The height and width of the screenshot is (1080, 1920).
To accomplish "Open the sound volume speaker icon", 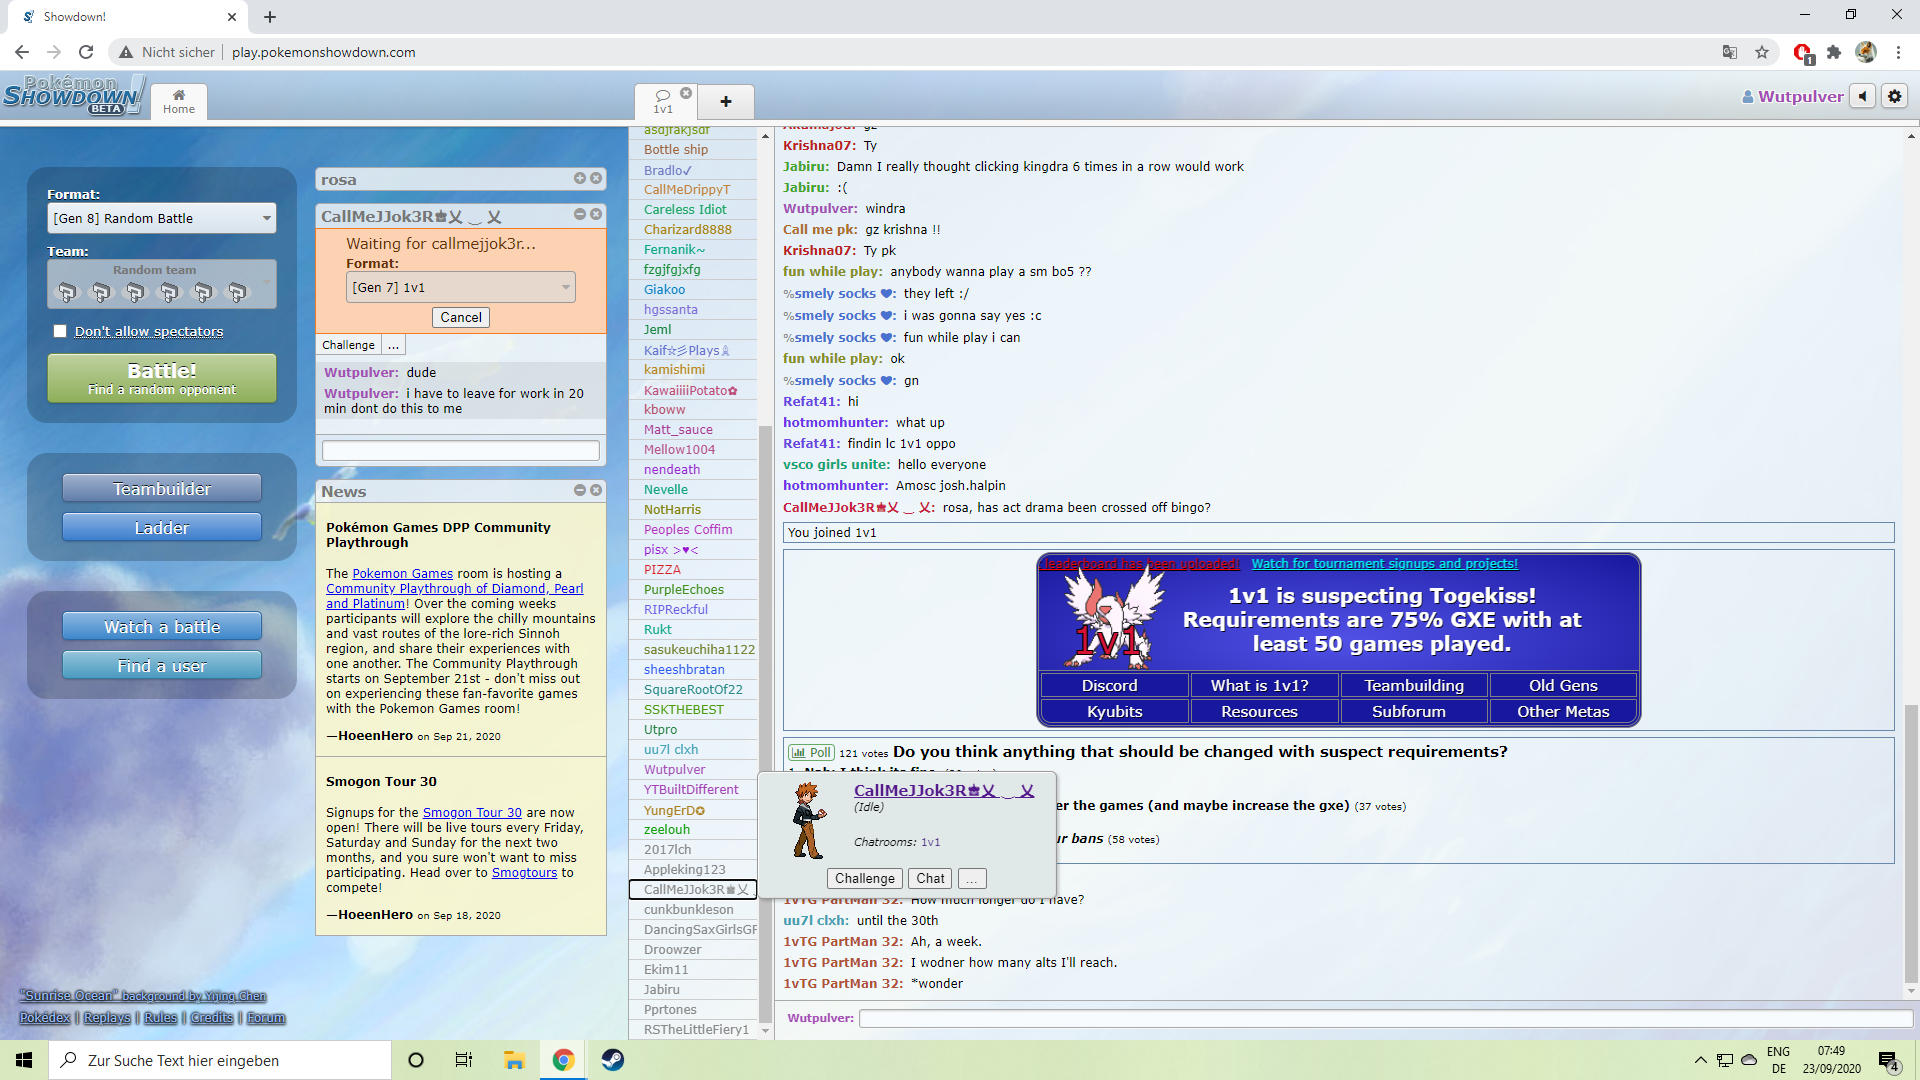I will [x=1862, y=96].
